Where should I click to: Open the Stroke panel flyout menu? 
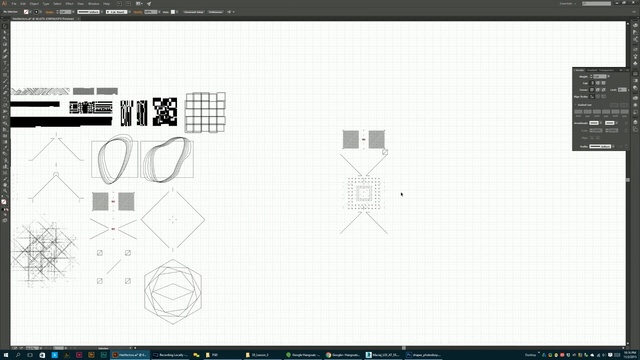(x=627, y=70)
